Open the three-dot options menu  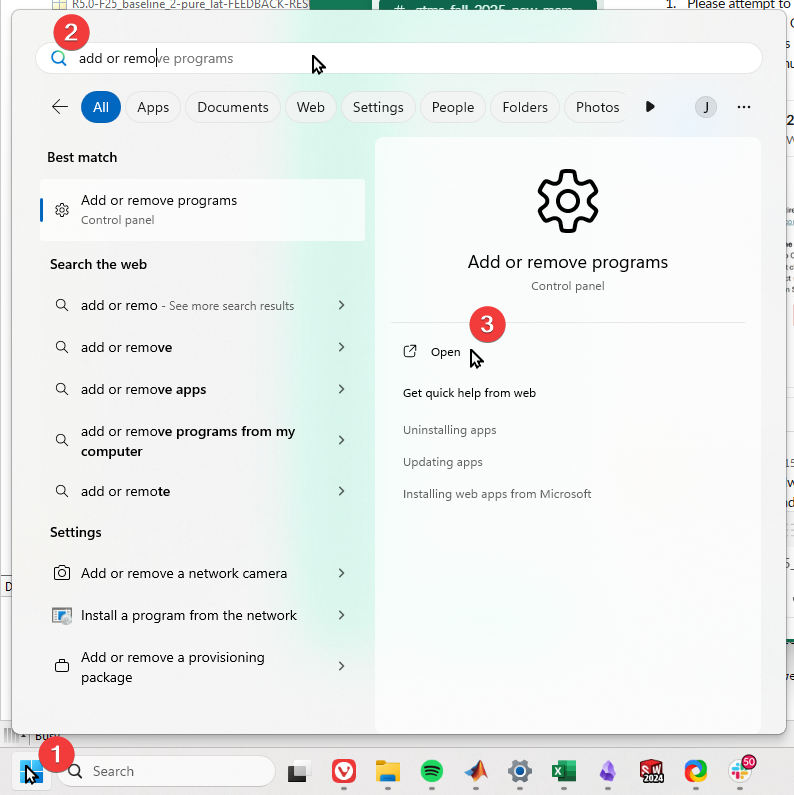pyautogui.click(x=743, y=107)
